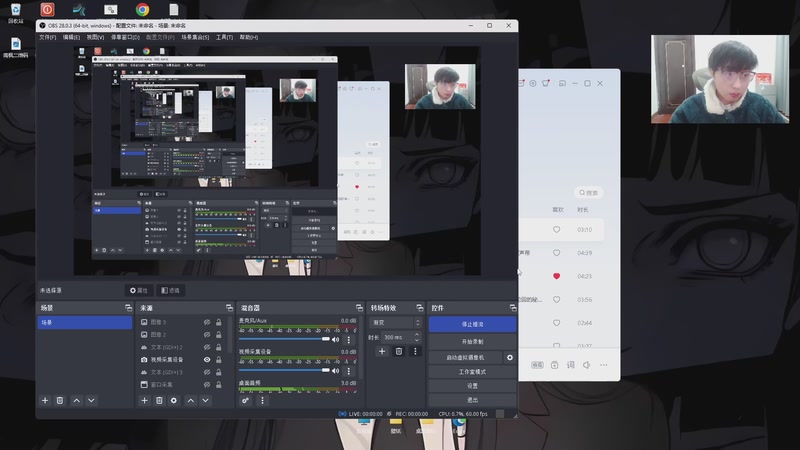Viewport: 800px width, 450px height.
Task: Open advanced audio properties gears in mixer
Action: pos(245,401)
